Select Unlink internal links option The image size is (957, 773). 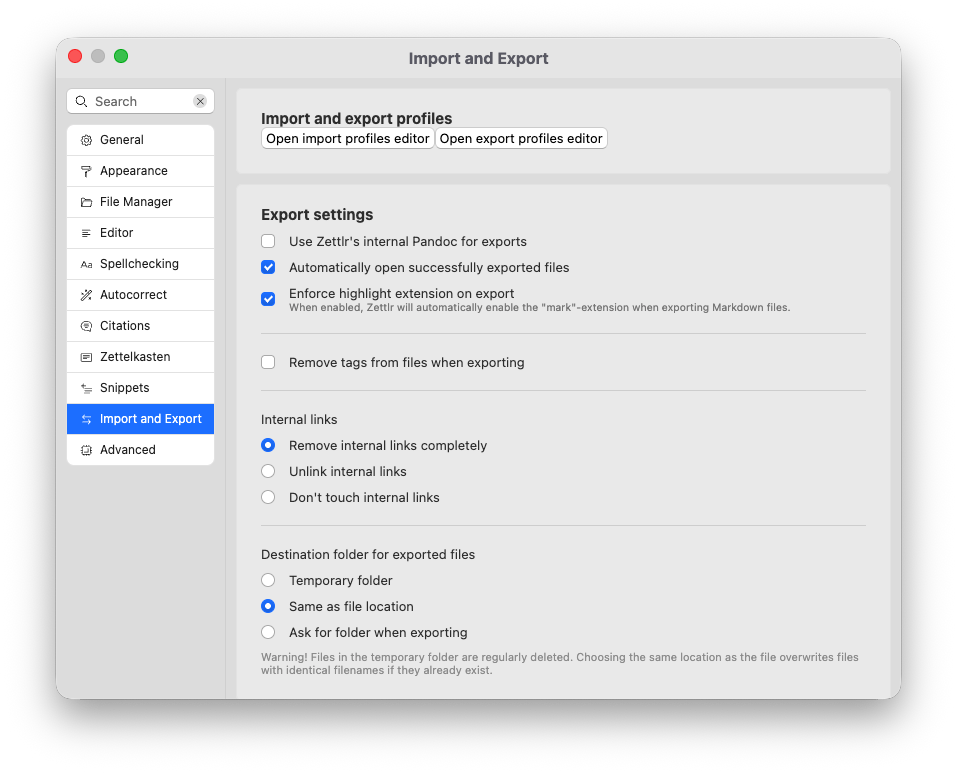[268, 471]
